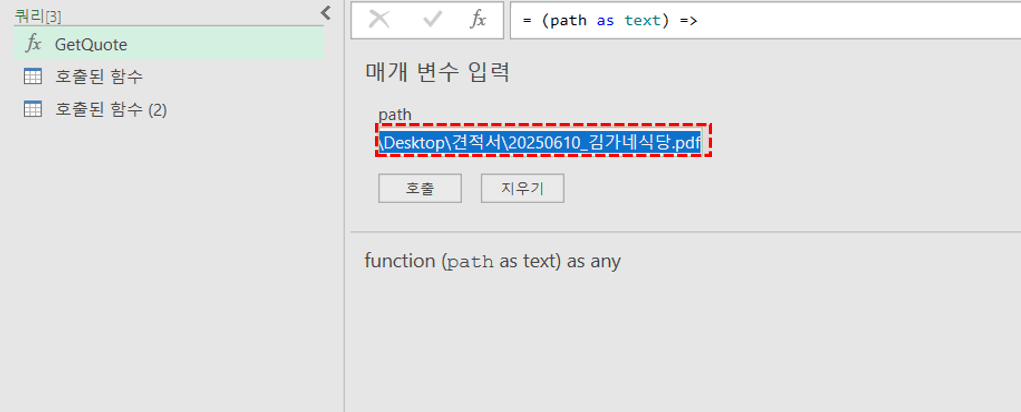Click the fx icon beside GetQuote
The width and height of the screenshot is (1021, 412).
[33, 44]
